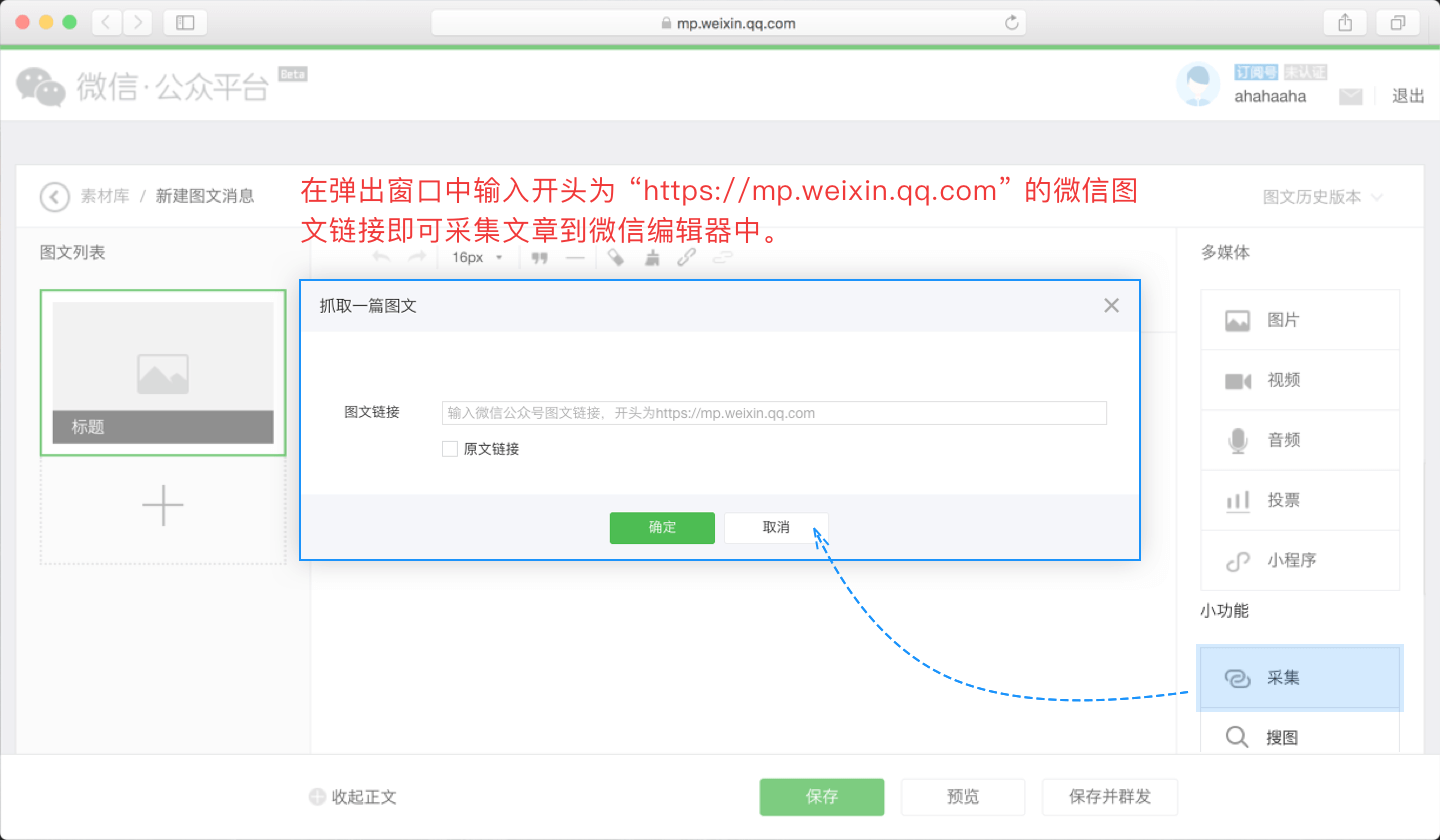Viewport: 1440px width, 840px height.
Task: Click the 订阅号 account badge
Action: (x=1256, y=72)
